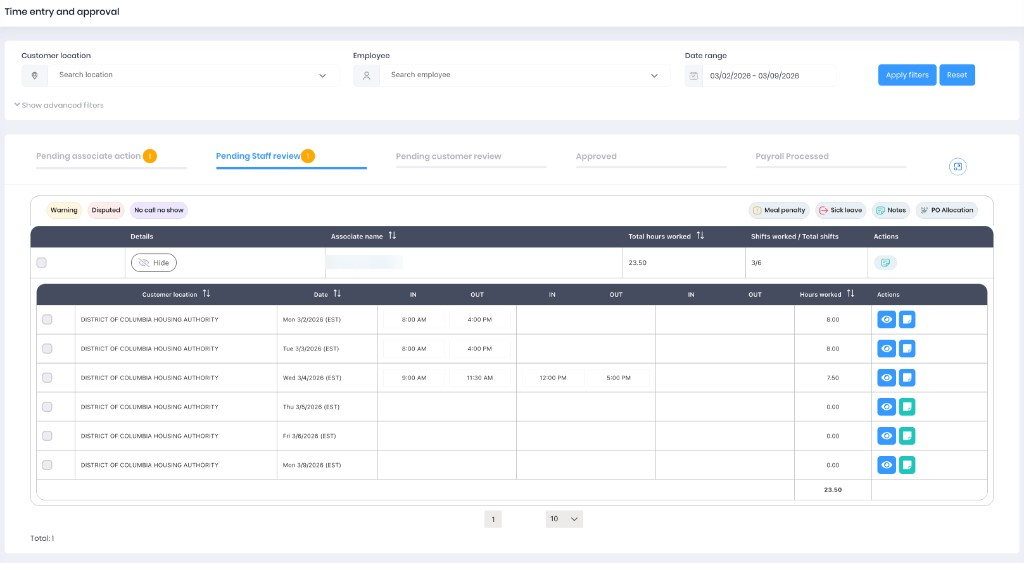Click the location pin icon
Screen dimensions: 1024x563
[x=35, y=76]
